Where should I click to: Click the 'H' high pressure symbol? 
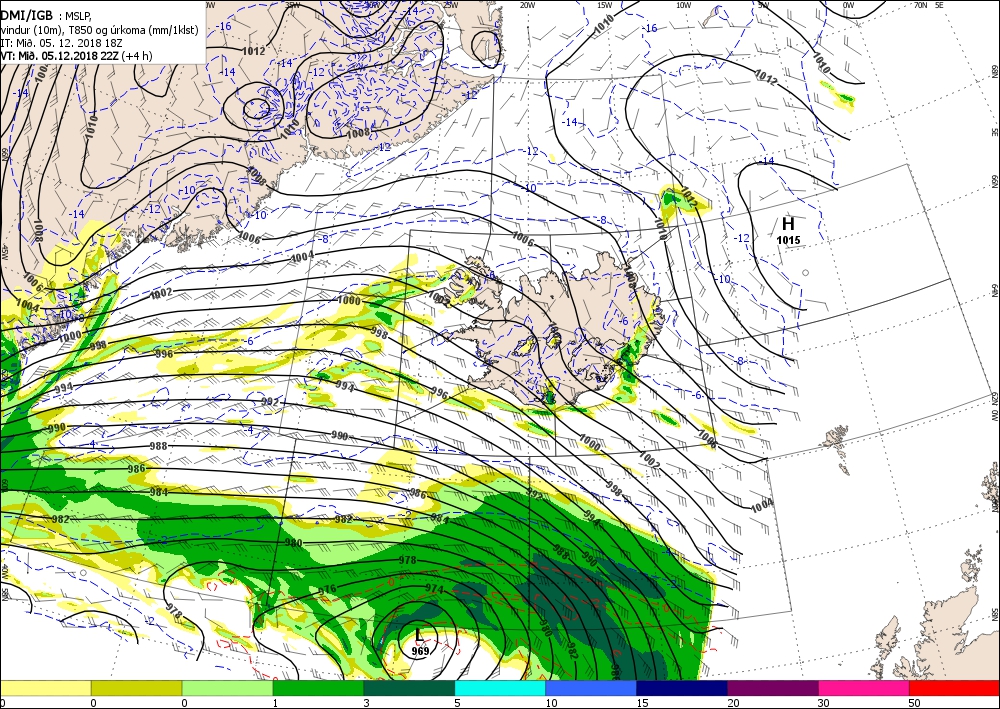[788, 224]
